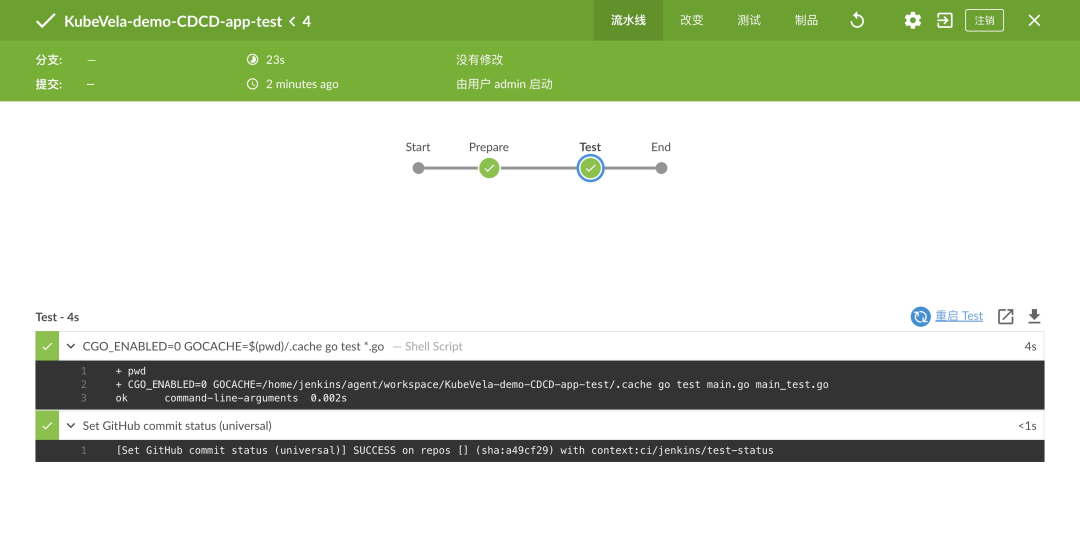Click the '2 minutes ago' timestamp

(302, 84)
